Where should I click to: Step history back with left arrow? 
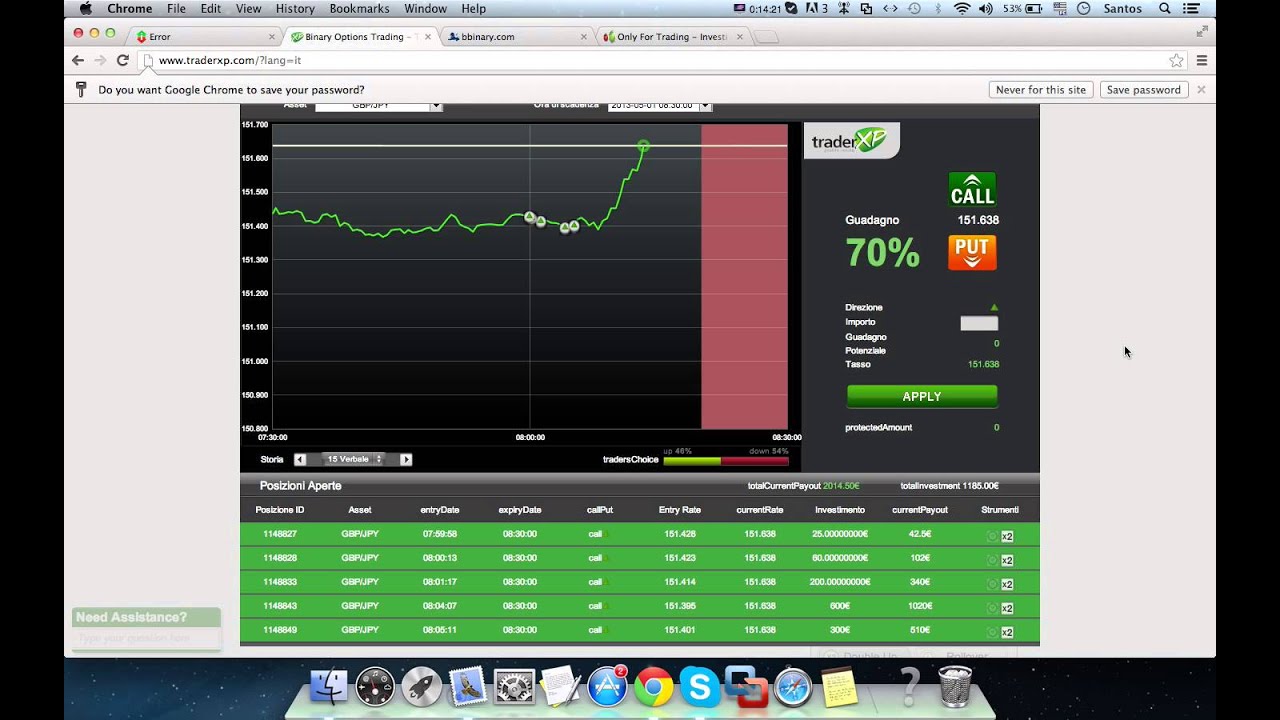(x=300, y=459)
